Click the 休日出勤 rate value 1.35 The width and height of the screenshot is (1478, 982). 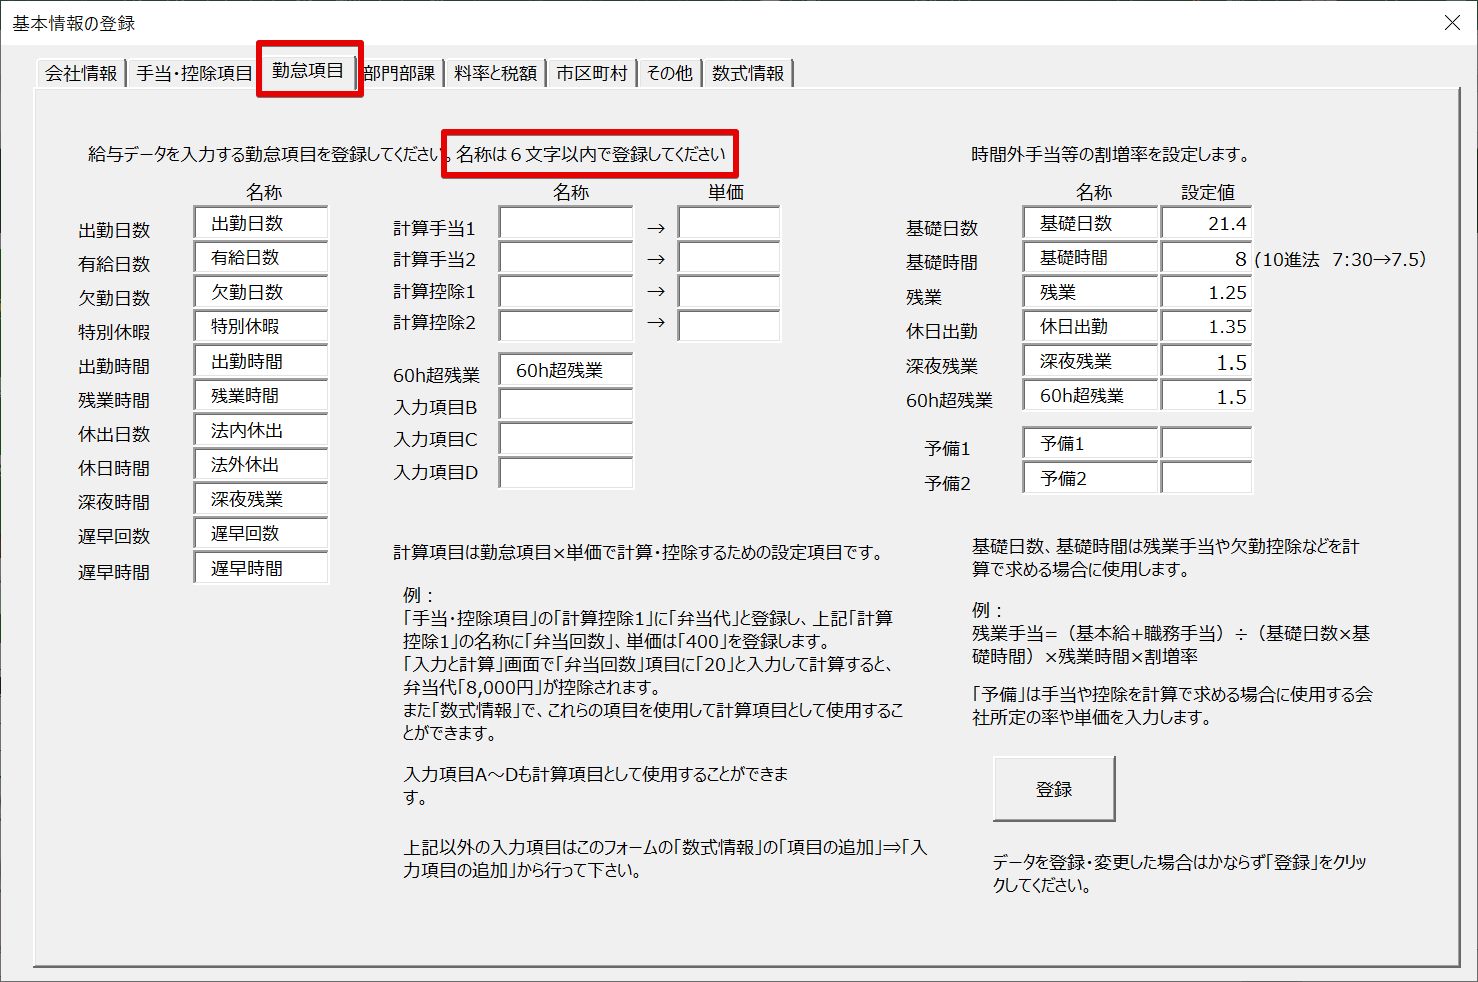pos(1206,327)
